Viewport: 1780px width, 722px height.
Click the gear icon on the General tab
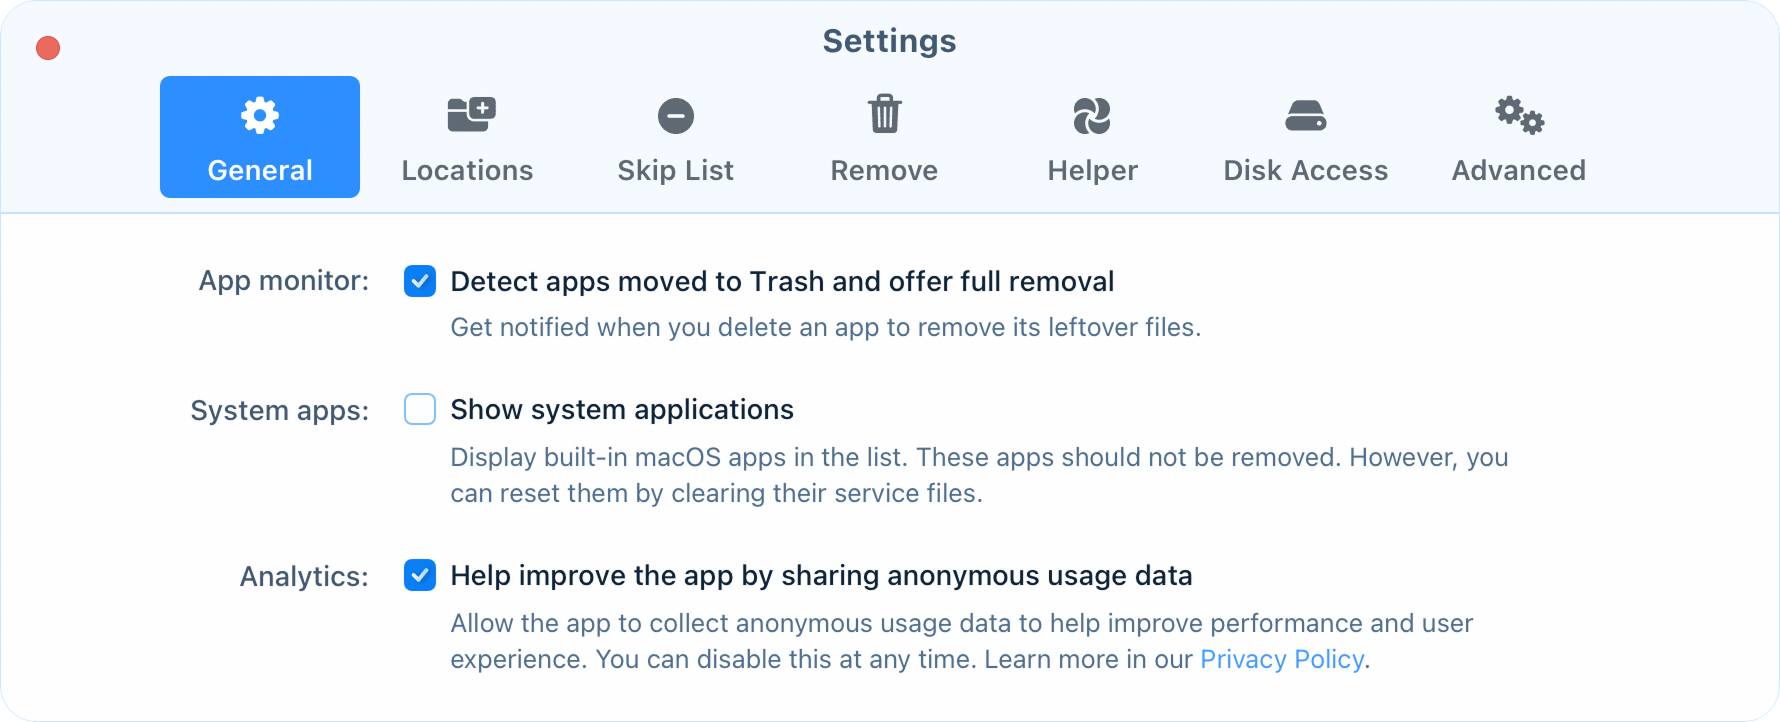(259, 114)
